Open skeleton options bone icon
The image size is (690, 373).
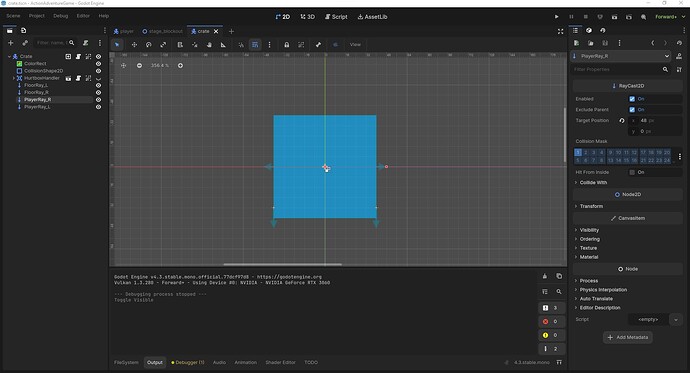[318, 44]
